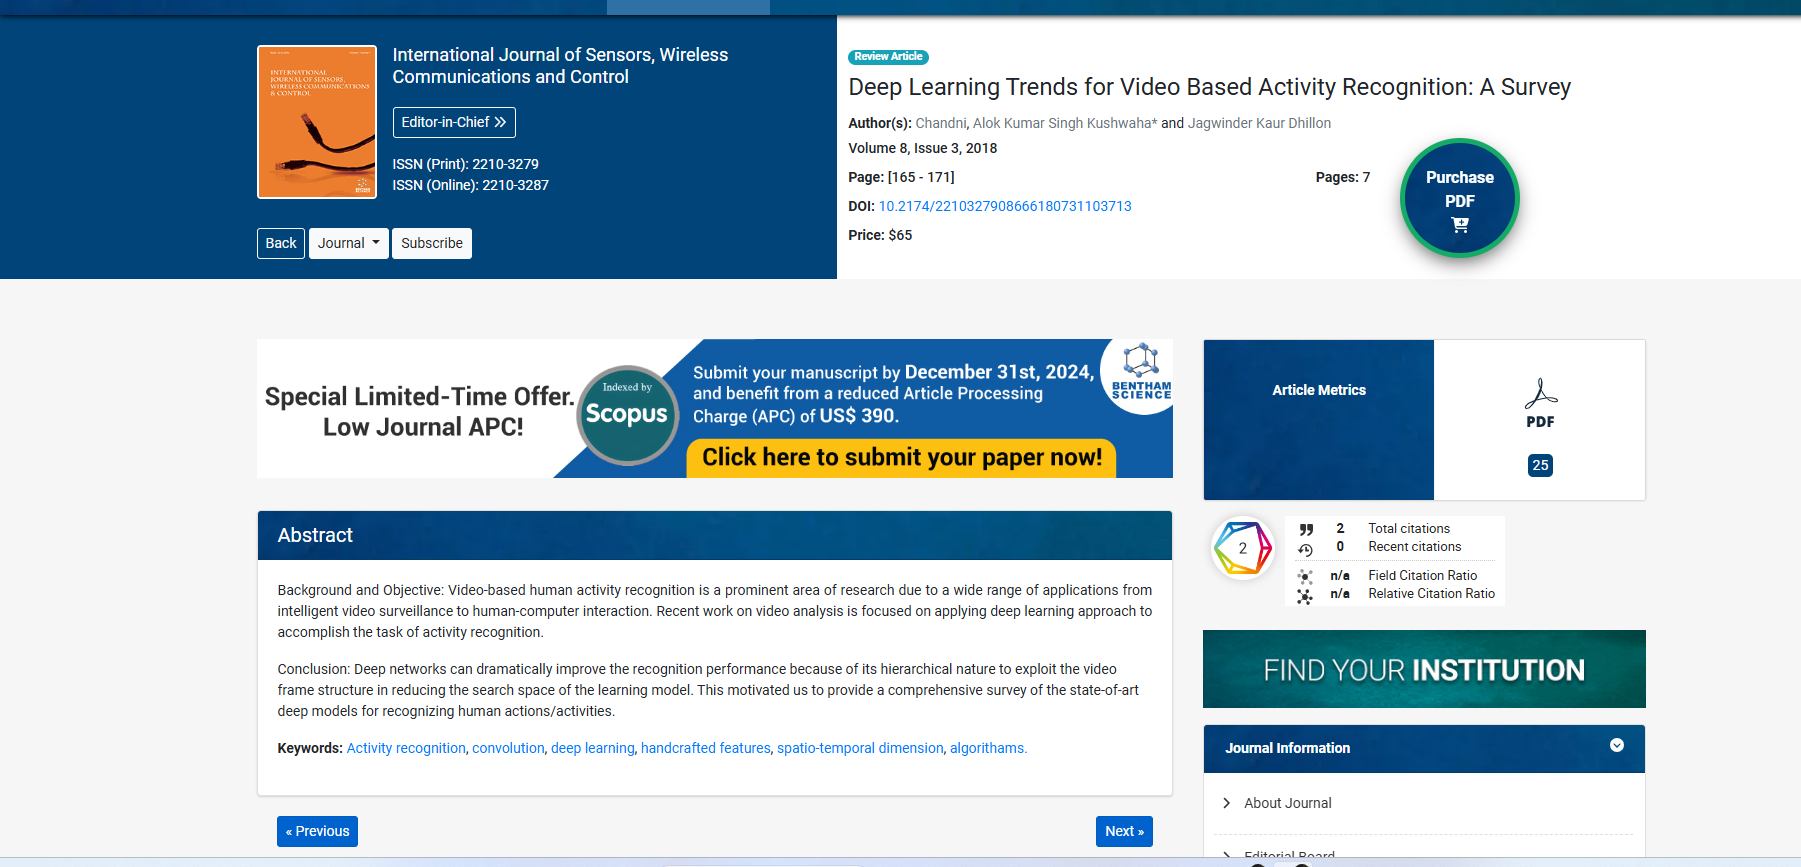Click the deep learning keyword link

(x=592, y=748)
